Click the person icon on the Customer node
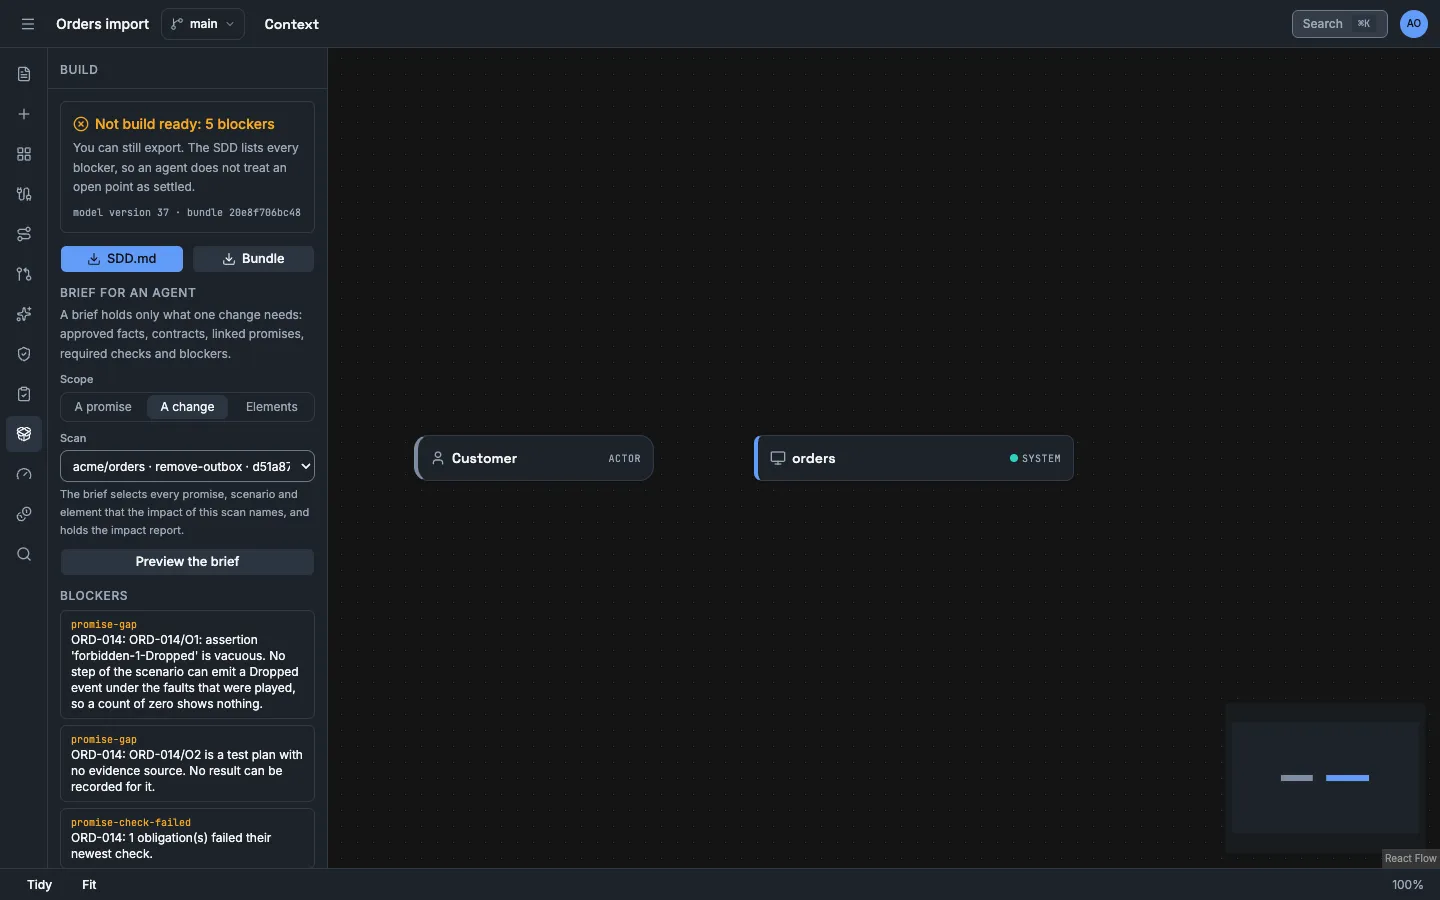This screenshot has height=900, width=1440. point(438,458)
